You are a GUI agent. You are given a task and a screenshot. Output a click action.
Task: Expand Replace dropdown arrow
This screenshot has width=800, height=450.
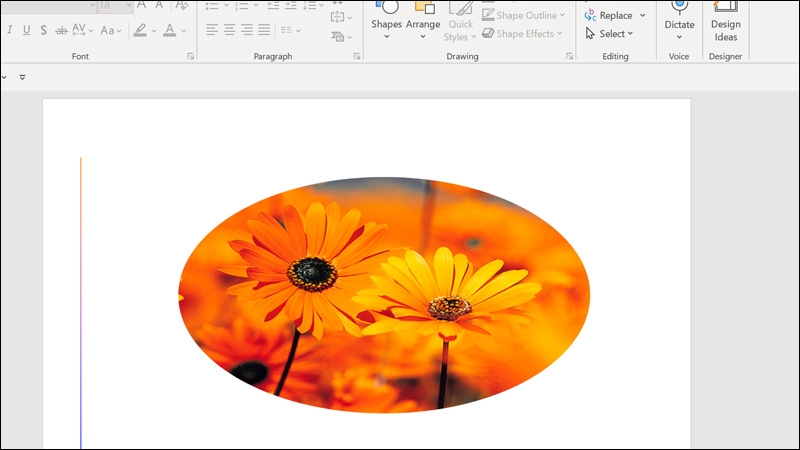(x=642, y=15)
